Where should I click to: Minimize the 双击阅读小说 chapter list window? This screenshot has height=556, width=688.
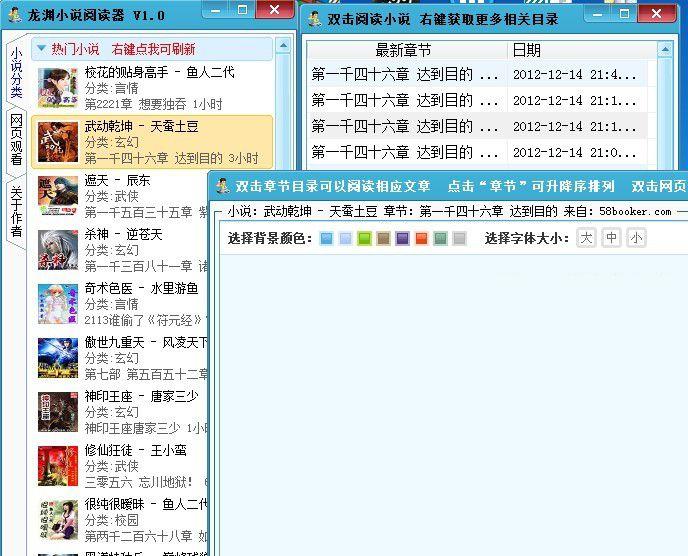click(x=598, y=14)
